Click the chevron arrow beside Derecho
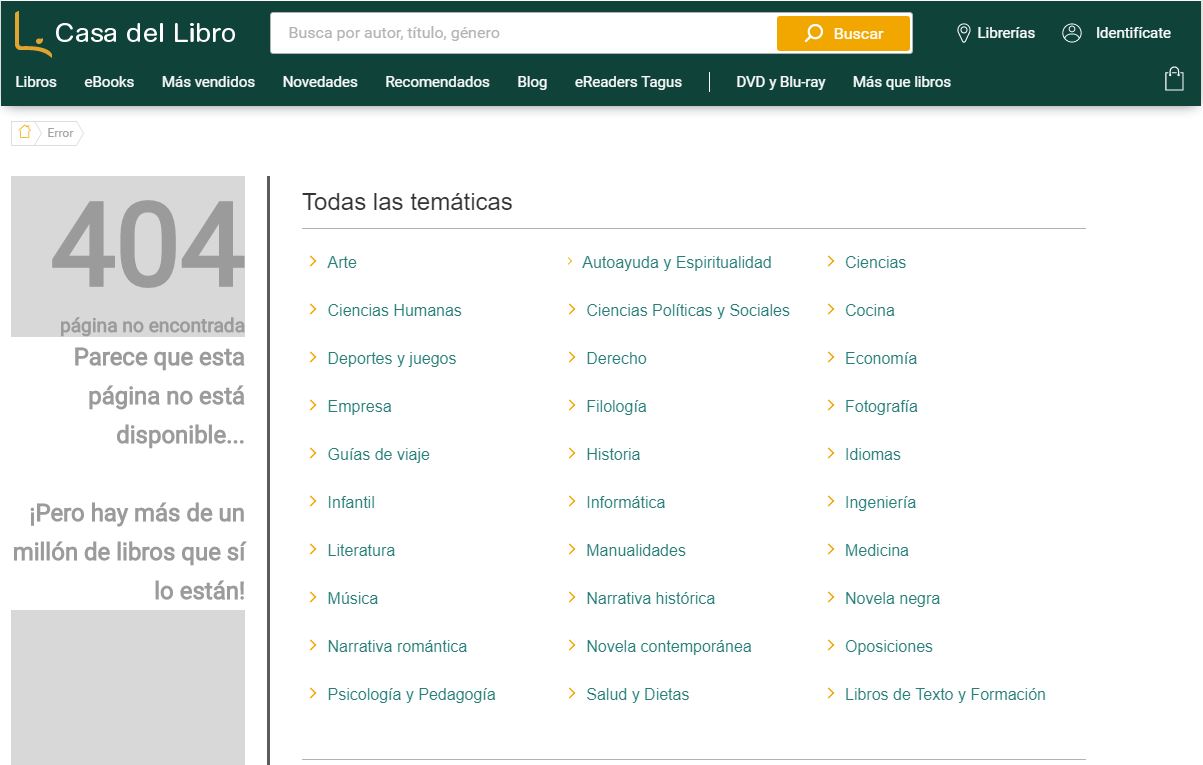This screenshot has width=1203, height=765. (x=572, y=358)
